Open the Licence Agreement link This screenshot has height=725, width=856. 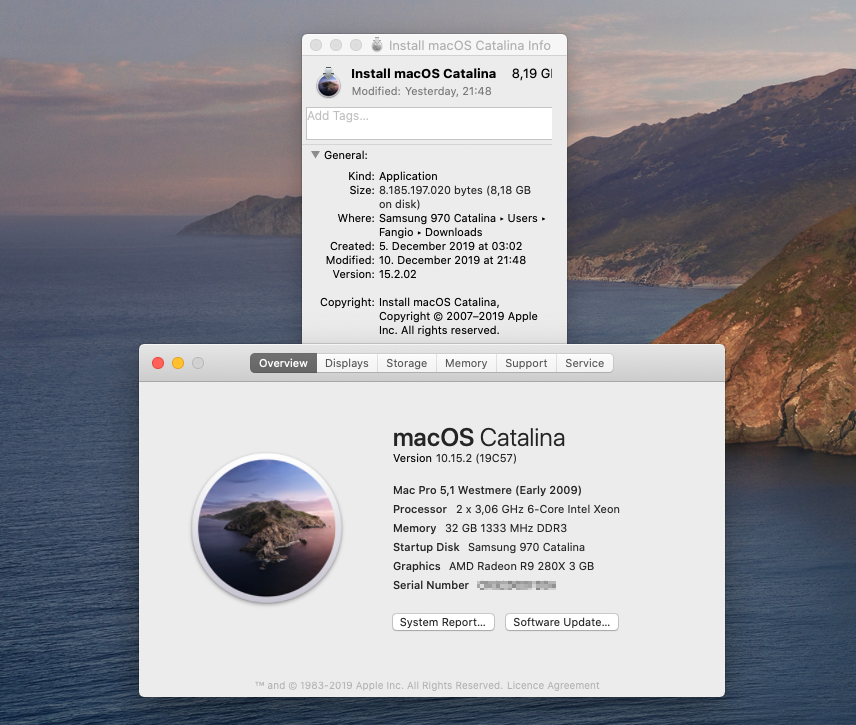click(553, 685)
